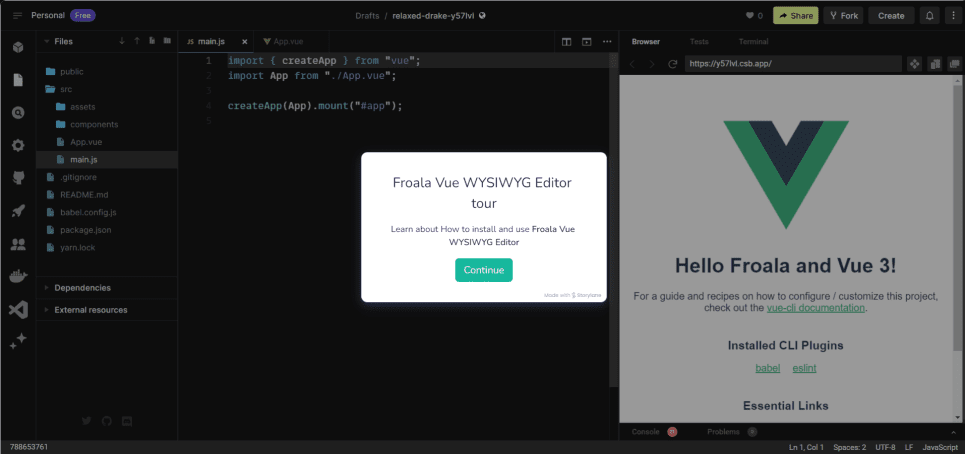Open preview in new window icon
This screenshot has width=965, height=454.
pos(955,64)
